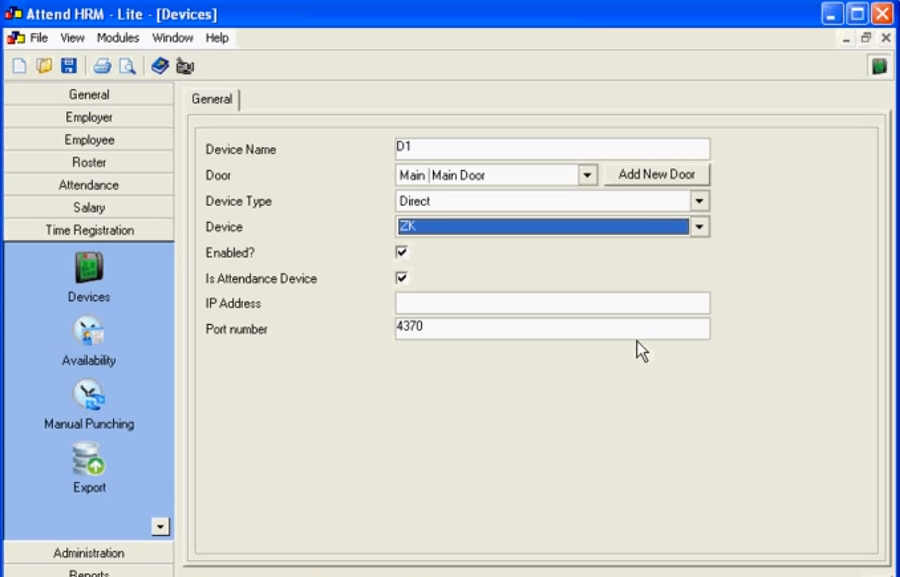Image resolution: width=900 pixels, height=577 pixels.
Task: Click the Device Name input field
Action: pos(552,149)
